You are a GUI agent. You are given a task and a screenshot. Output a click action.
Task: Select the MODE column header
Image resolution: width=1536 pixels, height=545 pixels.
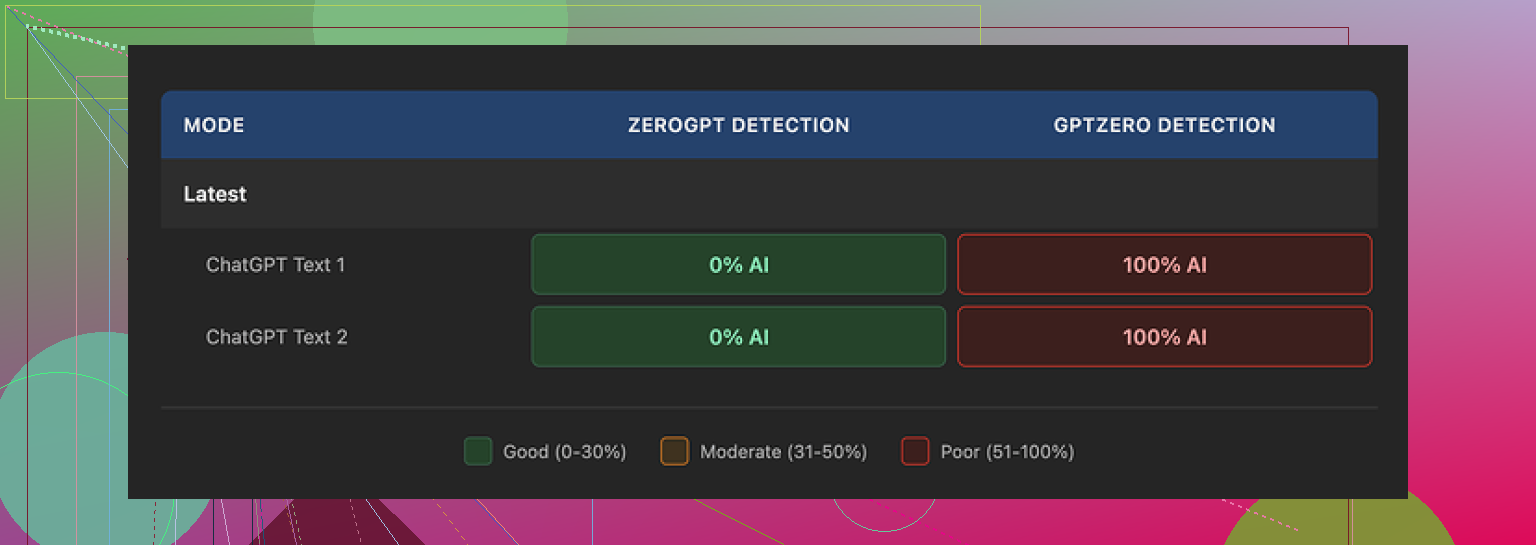tap(214, 125)
